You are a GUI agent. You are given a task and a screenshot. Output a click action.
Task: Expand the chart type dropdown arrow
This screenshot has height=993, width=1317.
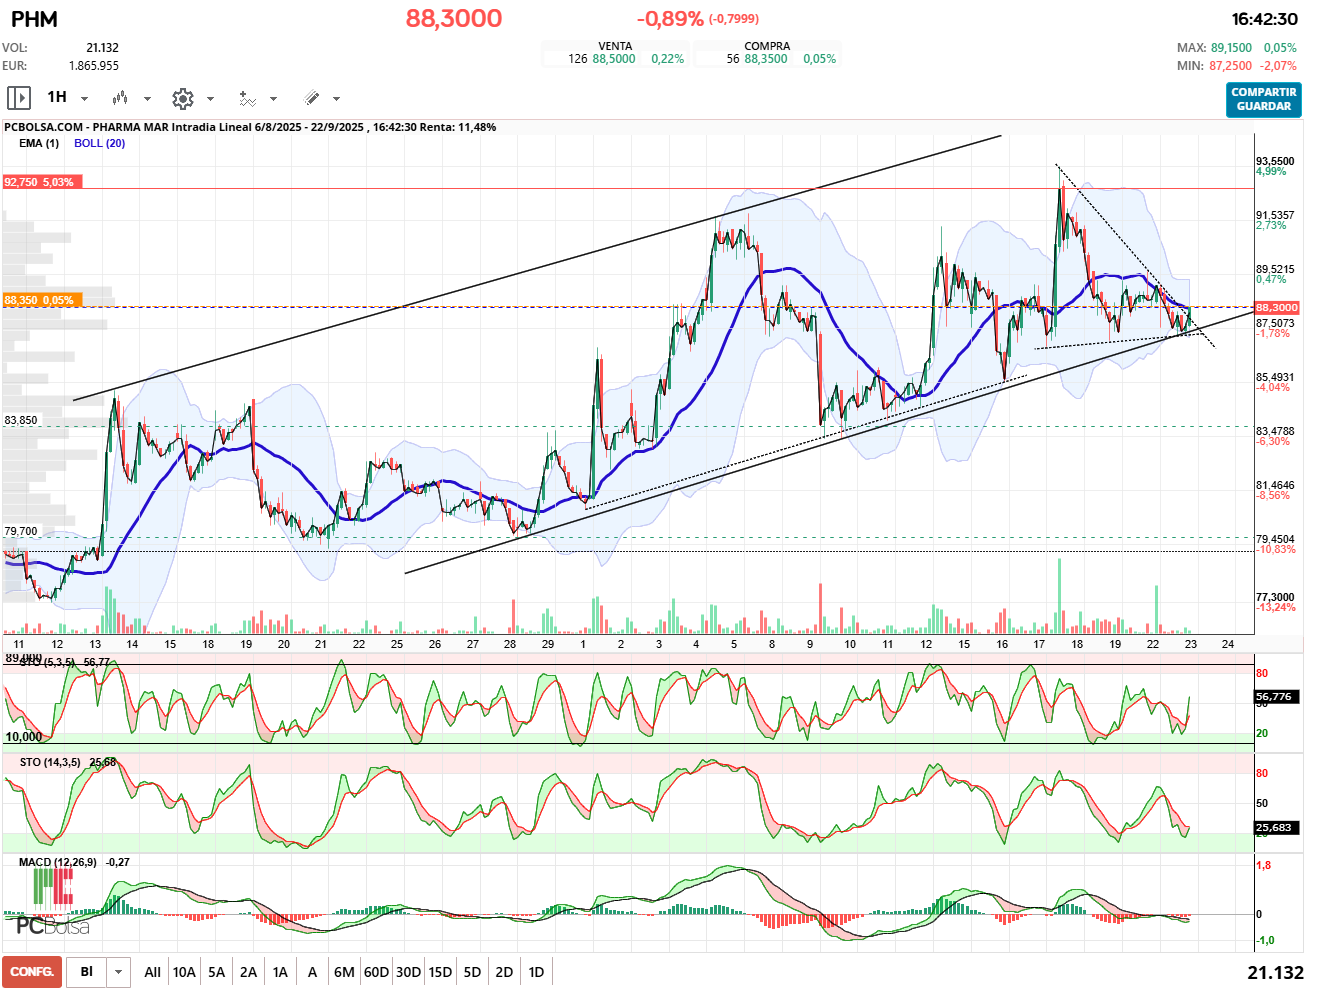click(x=147, y=99)
